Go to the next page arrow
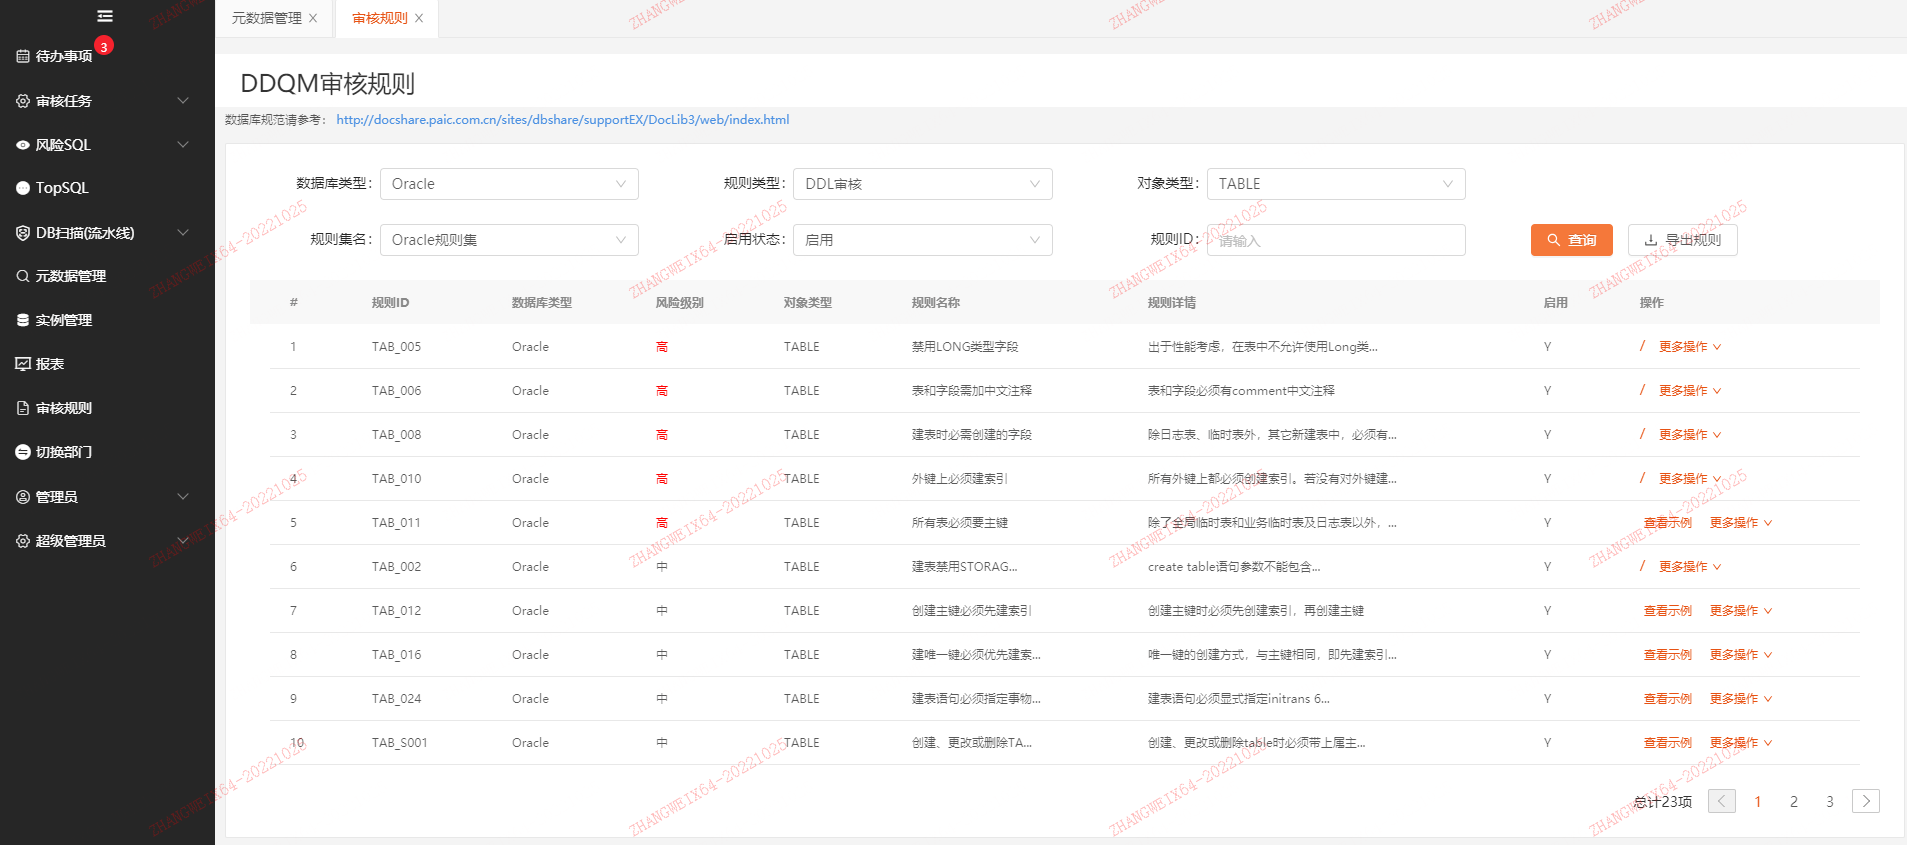 point(1866,801)
